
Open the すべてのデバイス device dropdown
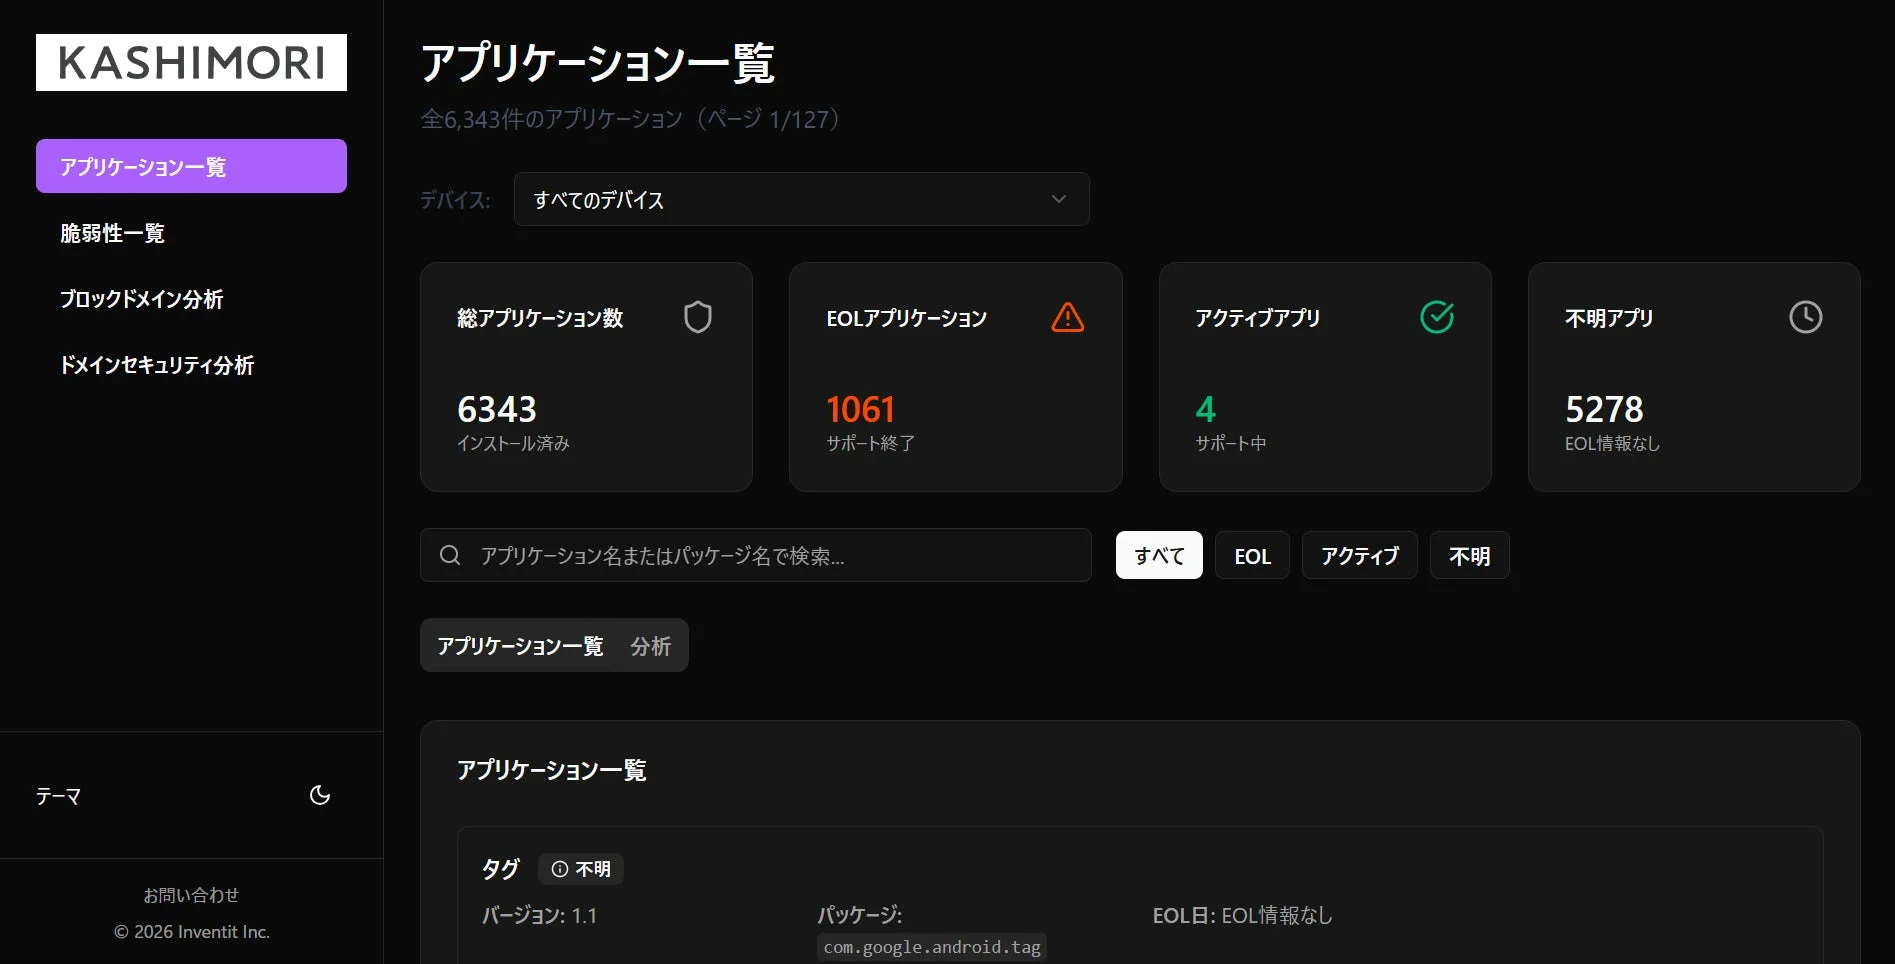[800, 199]
